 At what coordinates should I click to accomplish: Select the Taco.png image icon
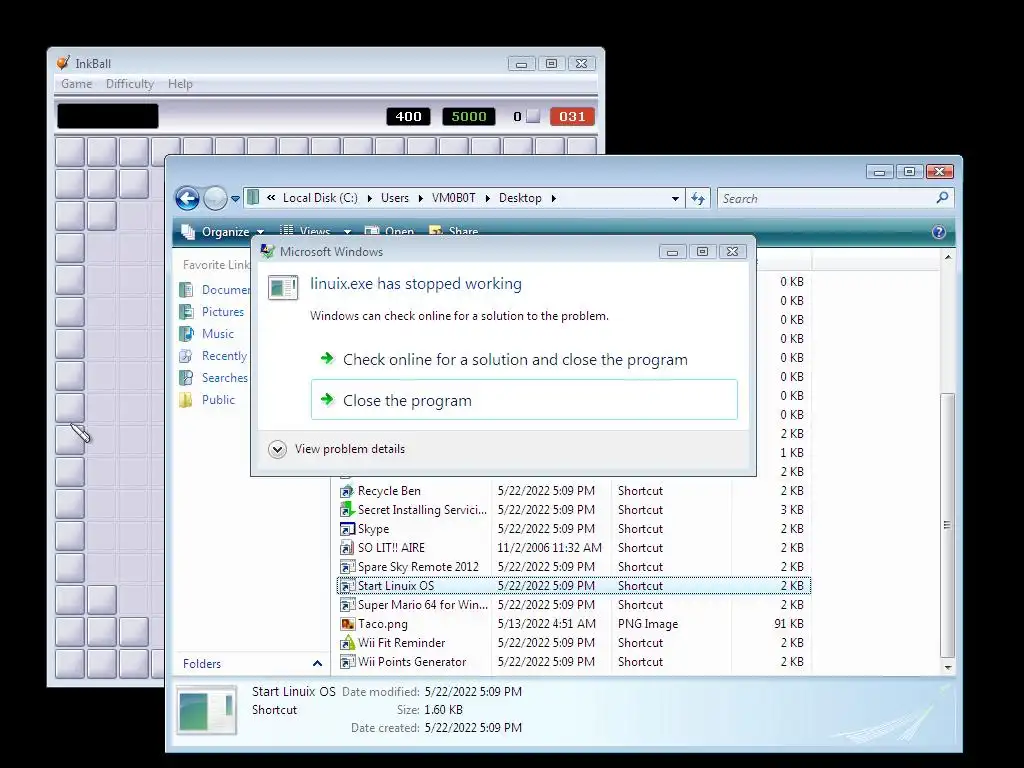[347, 624]
